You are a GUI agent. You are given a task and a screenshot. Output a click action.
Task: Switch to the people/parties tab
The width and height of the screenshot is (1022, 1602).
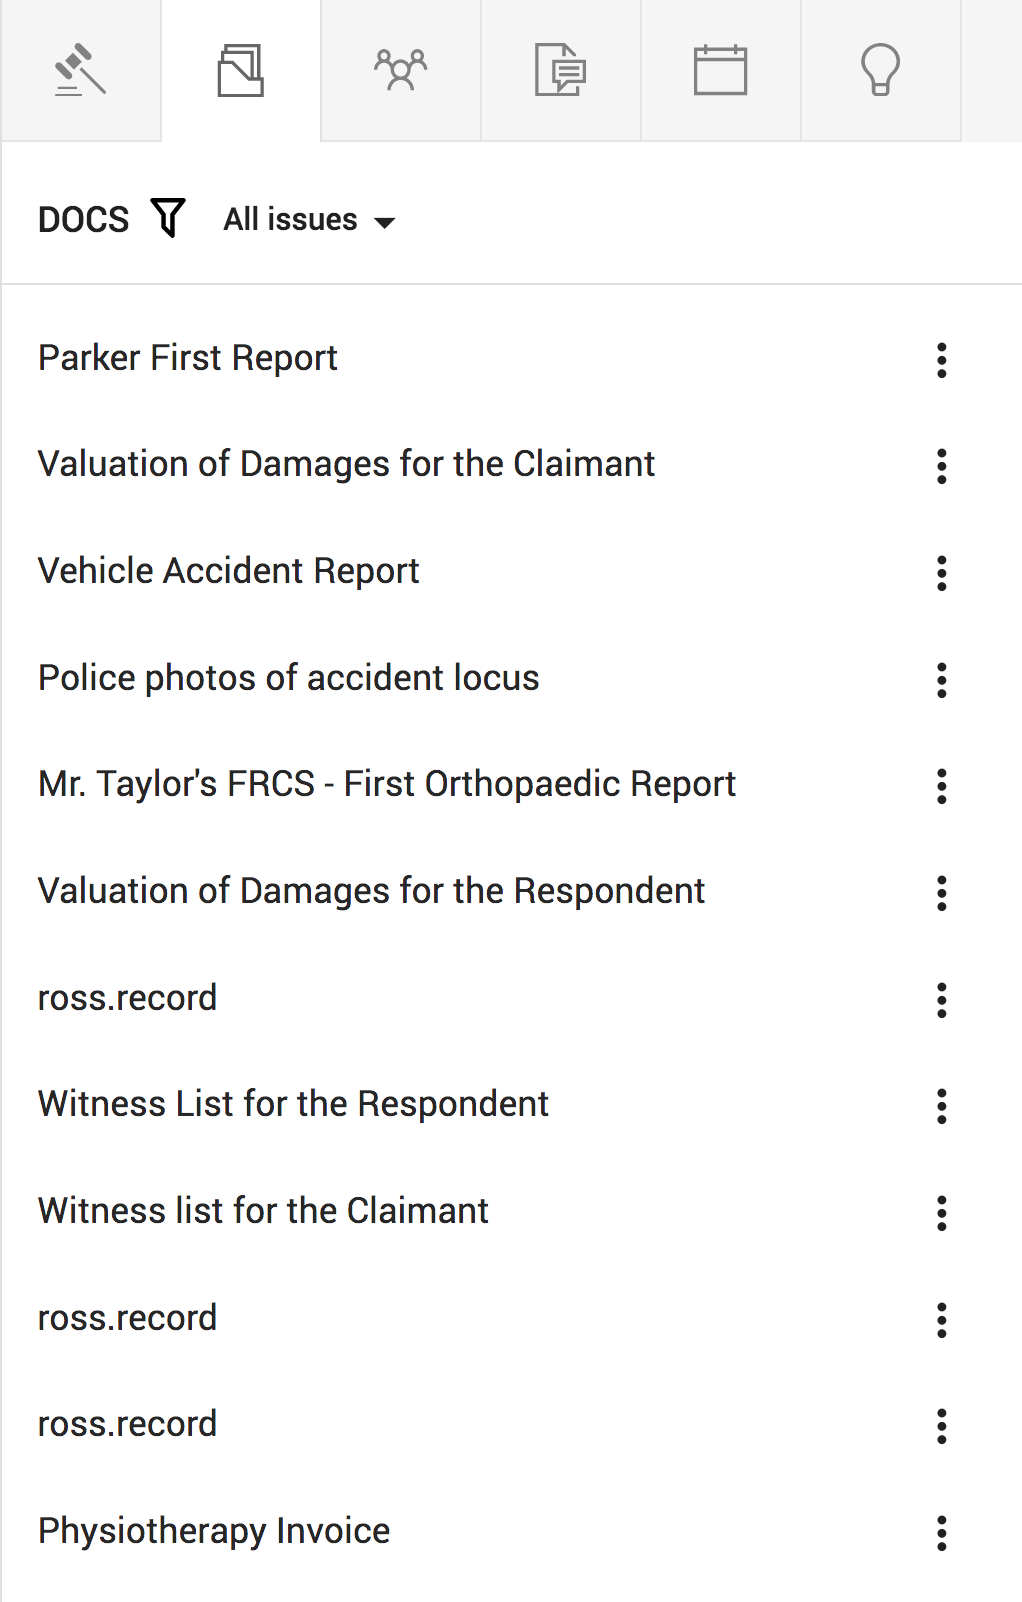click(x=400, y=71)
